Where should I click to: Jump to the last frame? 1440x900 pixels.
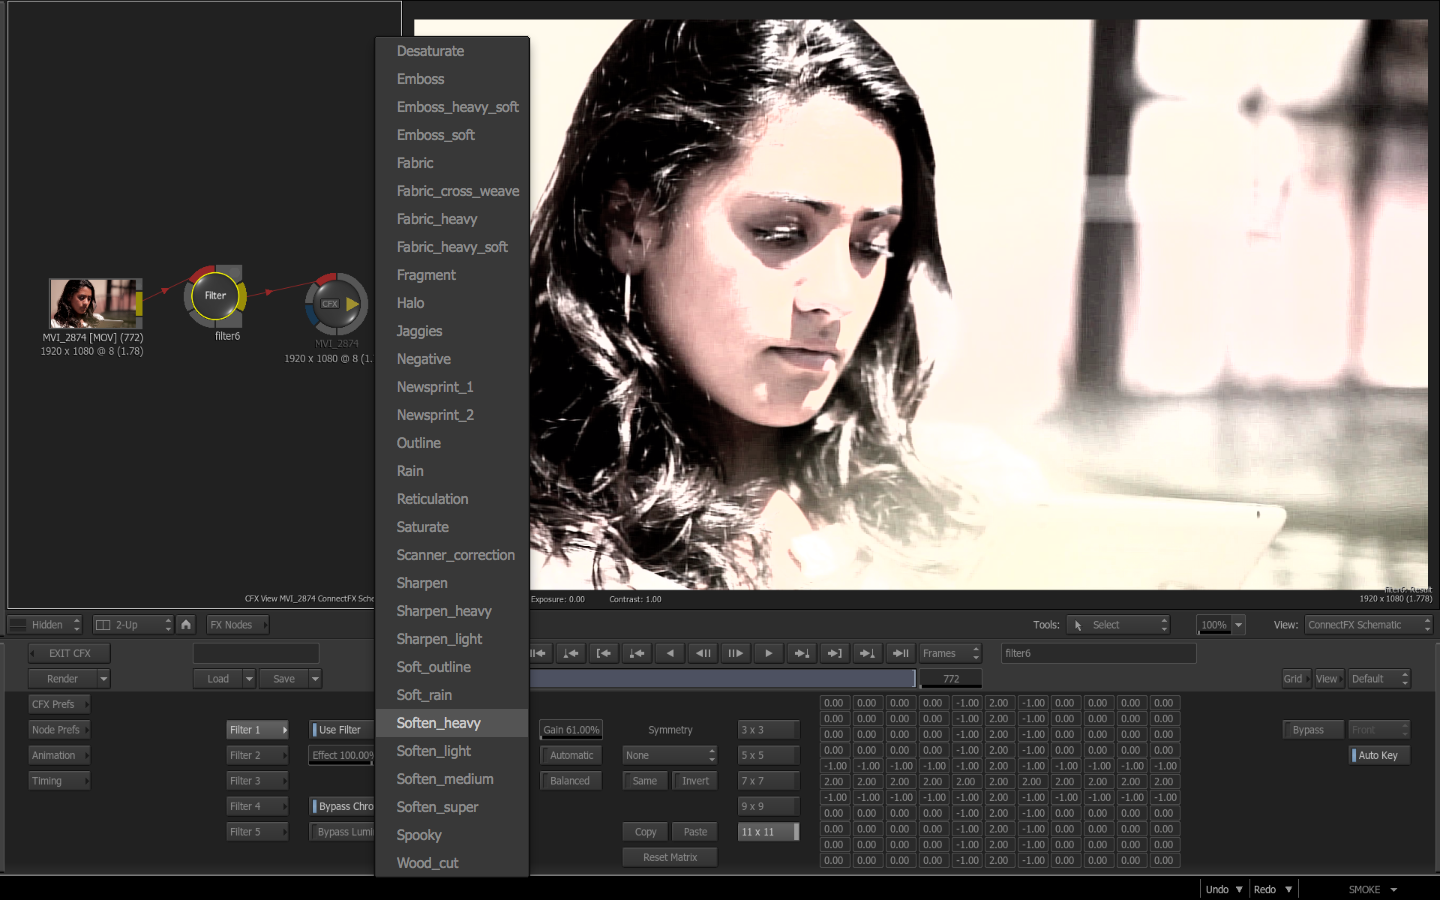tap(900, 653)
